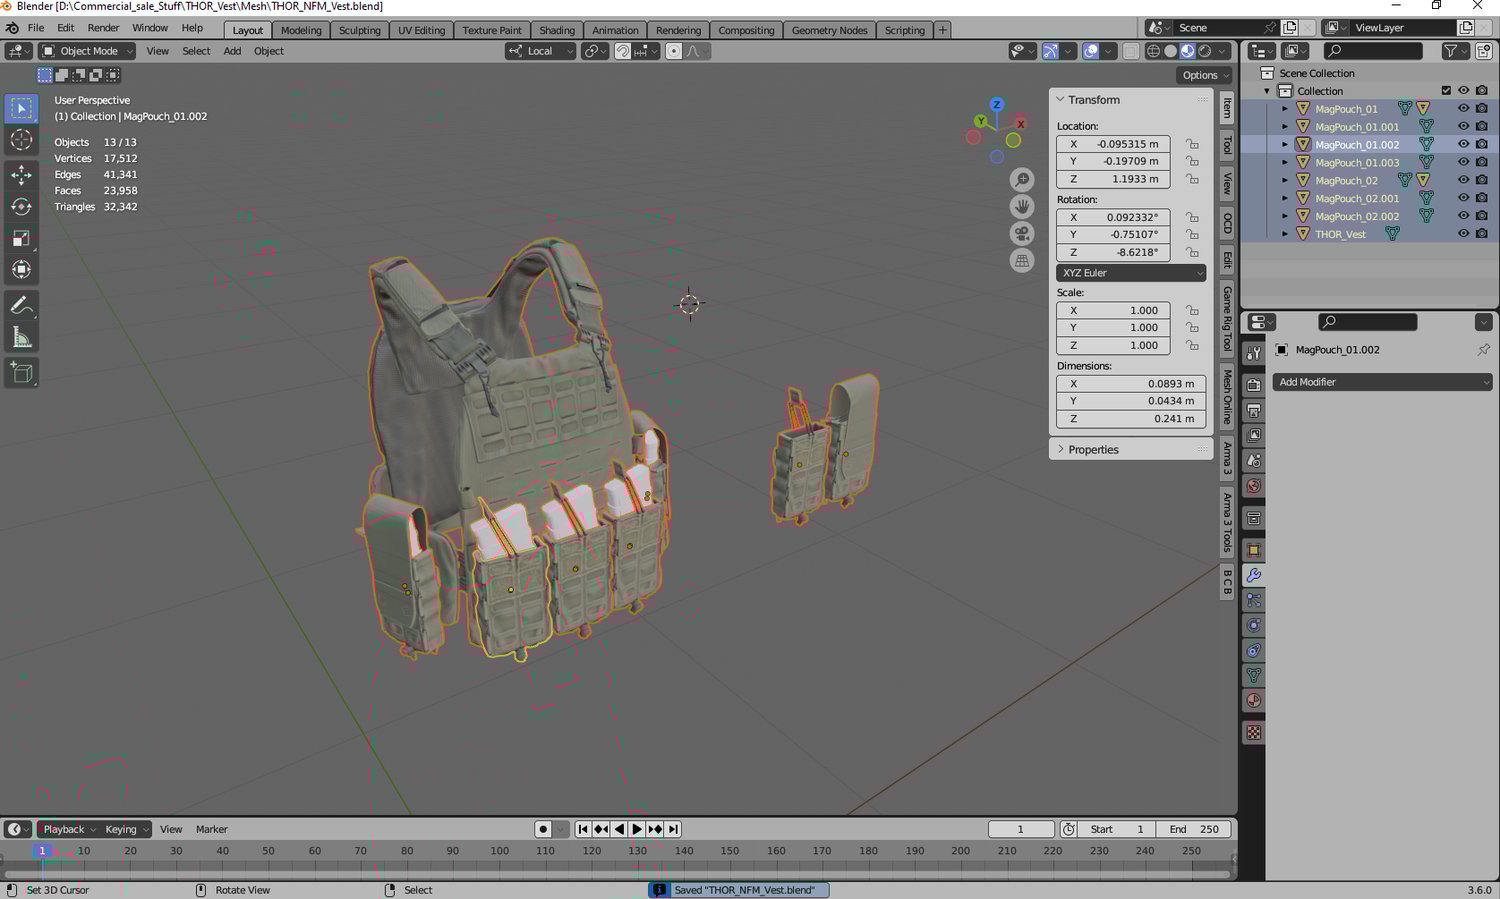Image resolution: width=1500 pixels, height=899 pixels.
Task: Open the Keying popover in timeline
Action: coord(126,829)
